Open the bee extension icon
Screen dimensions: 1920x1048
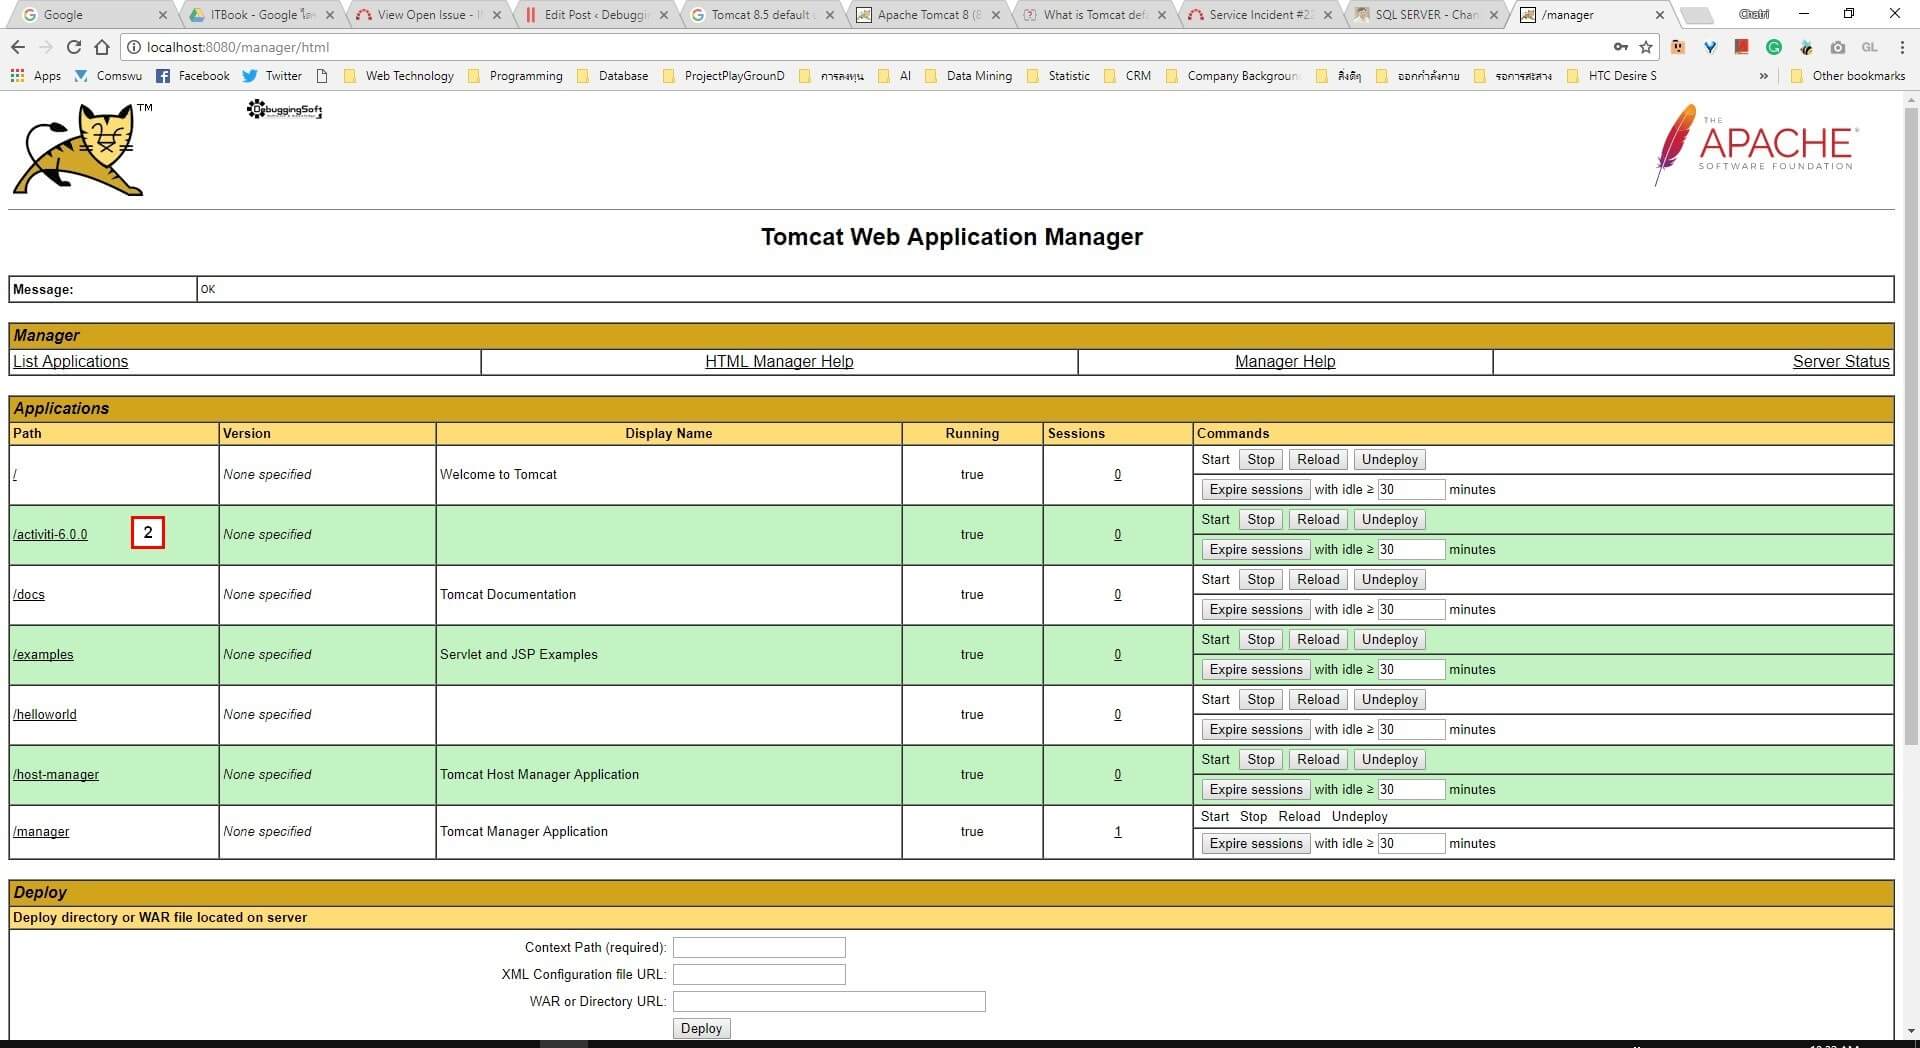pos(1806,47)
